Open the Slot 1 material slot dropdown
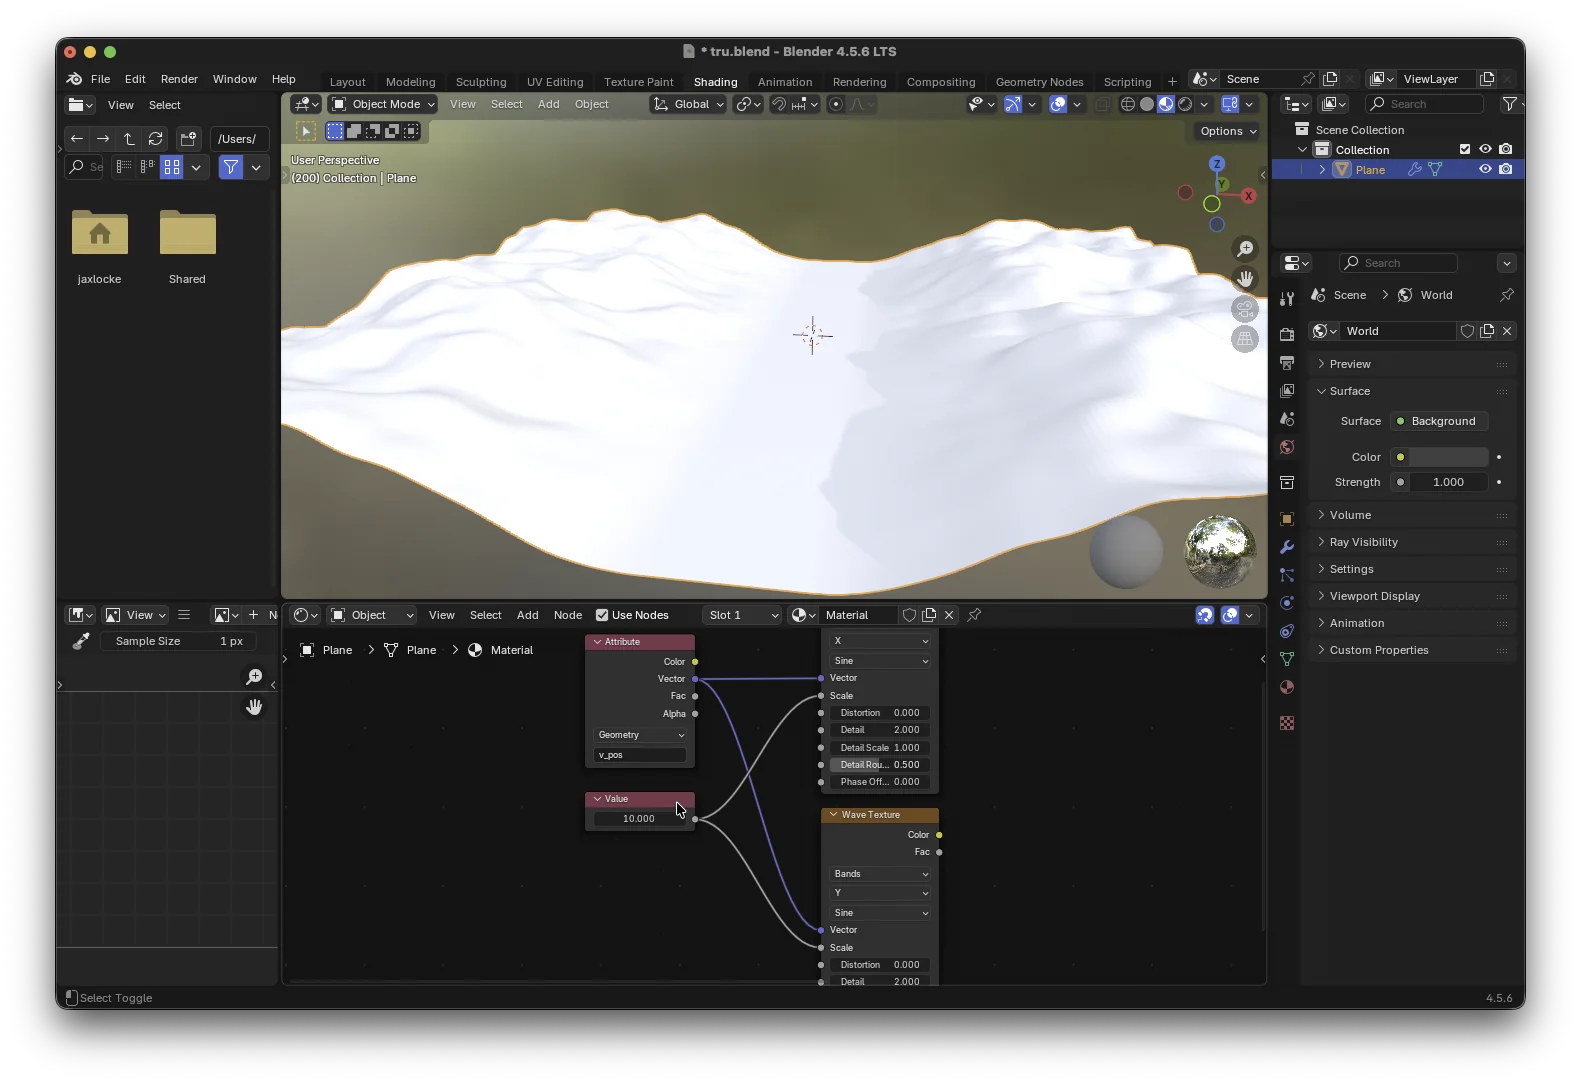Image resolution: width=1581 pixels, height=1083 pixels. tap(743, 615)
